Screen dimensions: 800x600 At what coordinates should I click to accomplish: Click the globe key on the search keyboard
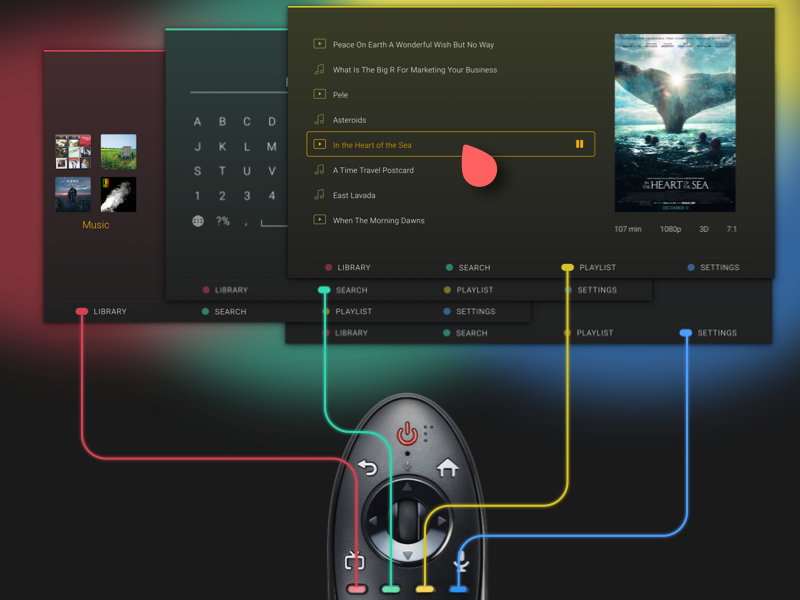point(197,220)
